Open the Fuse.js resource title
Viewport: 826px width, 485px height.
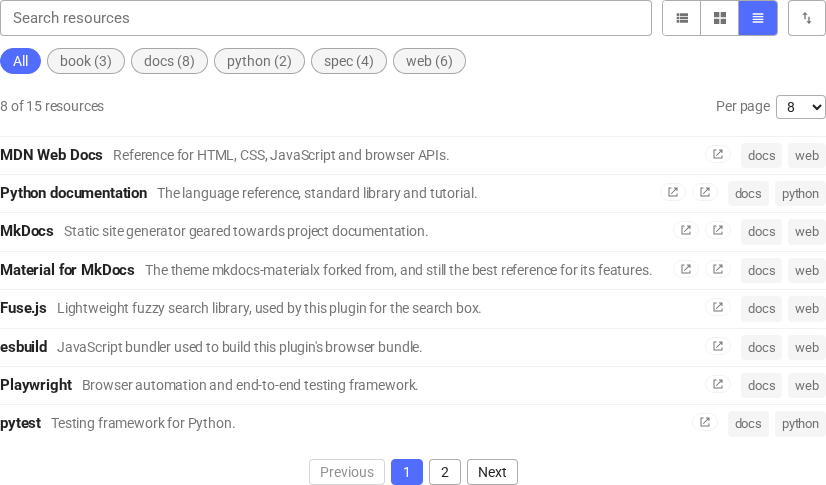23,308
